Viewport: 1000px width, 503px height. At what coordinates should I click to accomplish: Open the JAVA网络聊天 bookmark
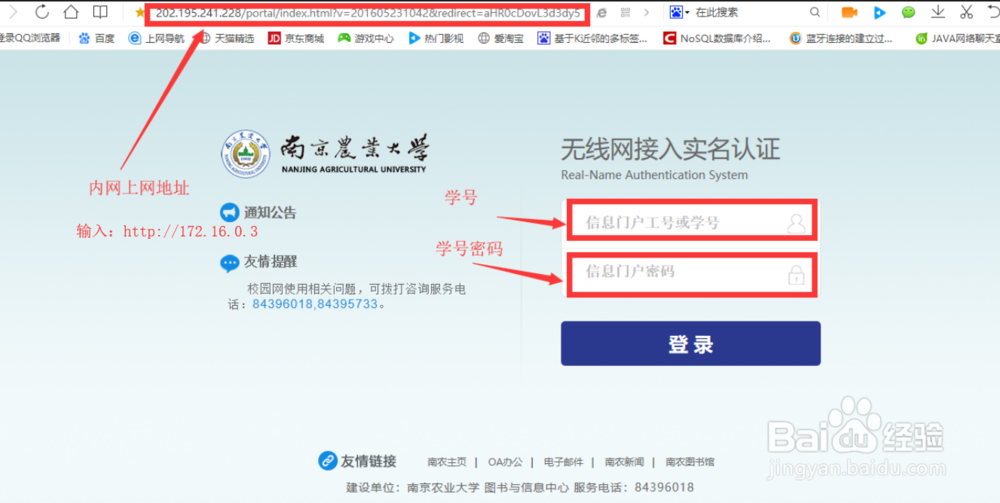957,38
